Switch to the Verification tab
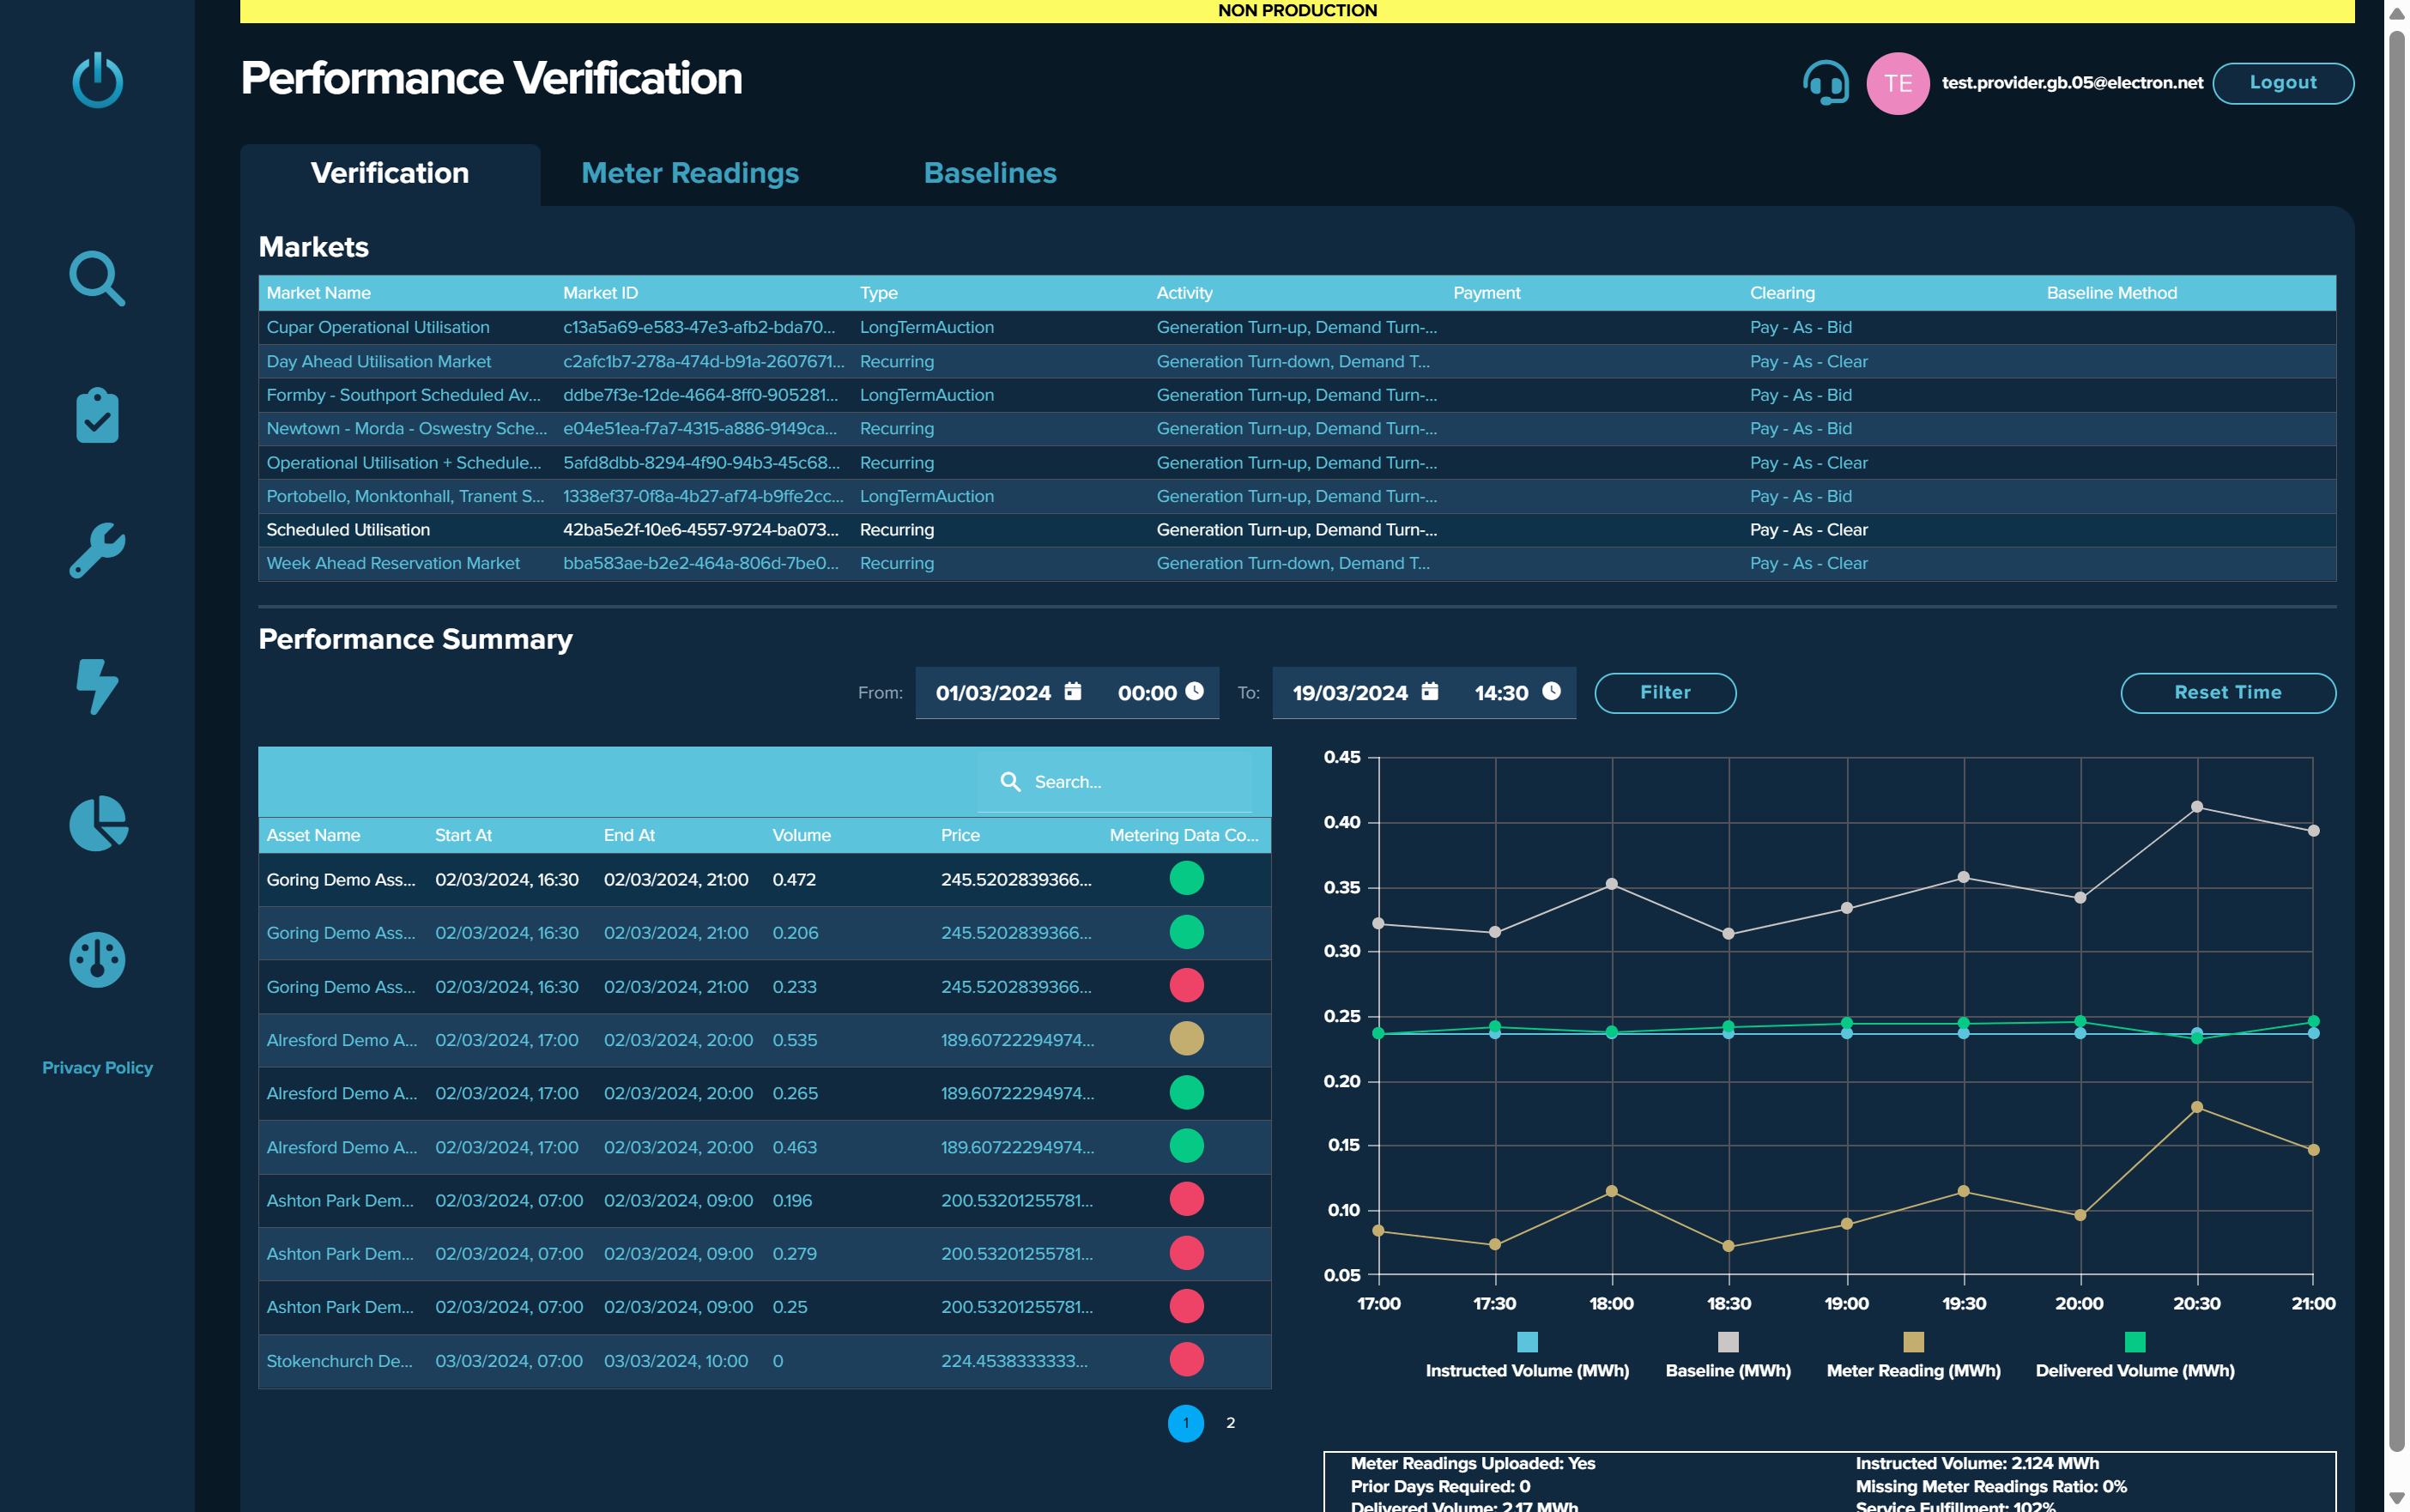 [390, 174]
